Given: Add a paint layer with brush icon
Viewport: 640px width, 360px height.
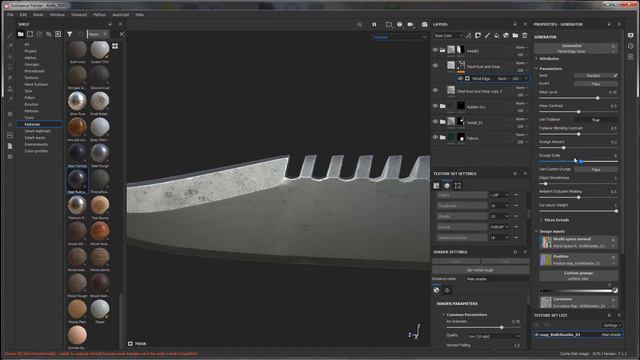Looking at the screenshot, I should (487, 36).
